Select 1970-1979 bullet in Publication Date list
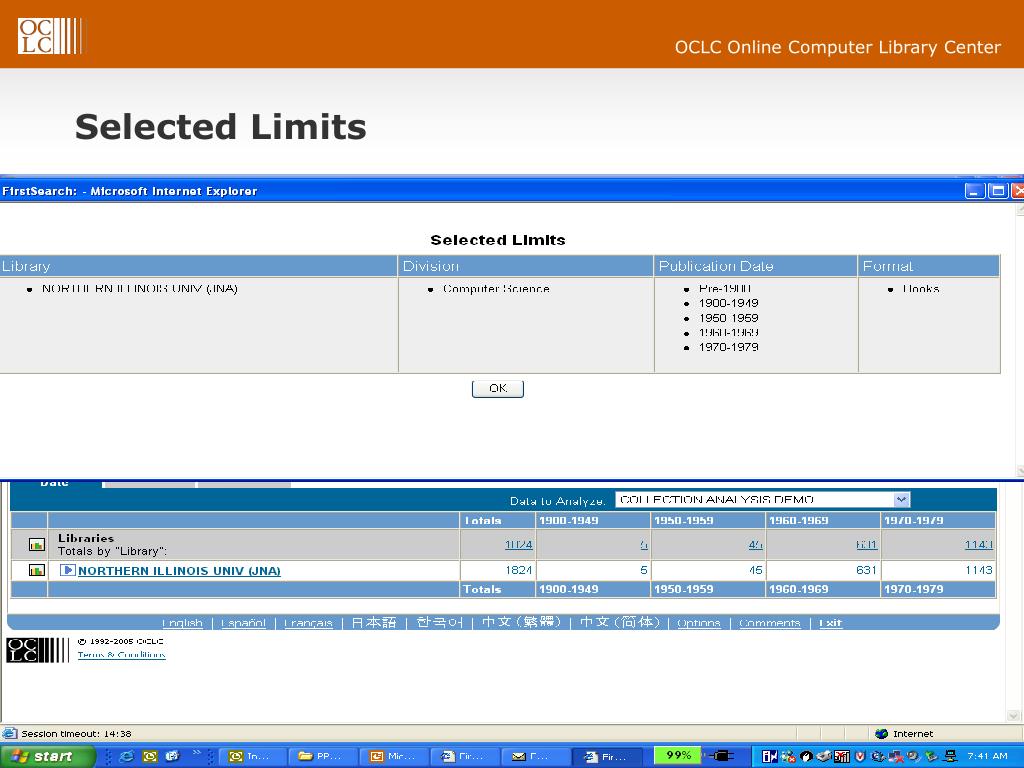 (x=728, y=347)
